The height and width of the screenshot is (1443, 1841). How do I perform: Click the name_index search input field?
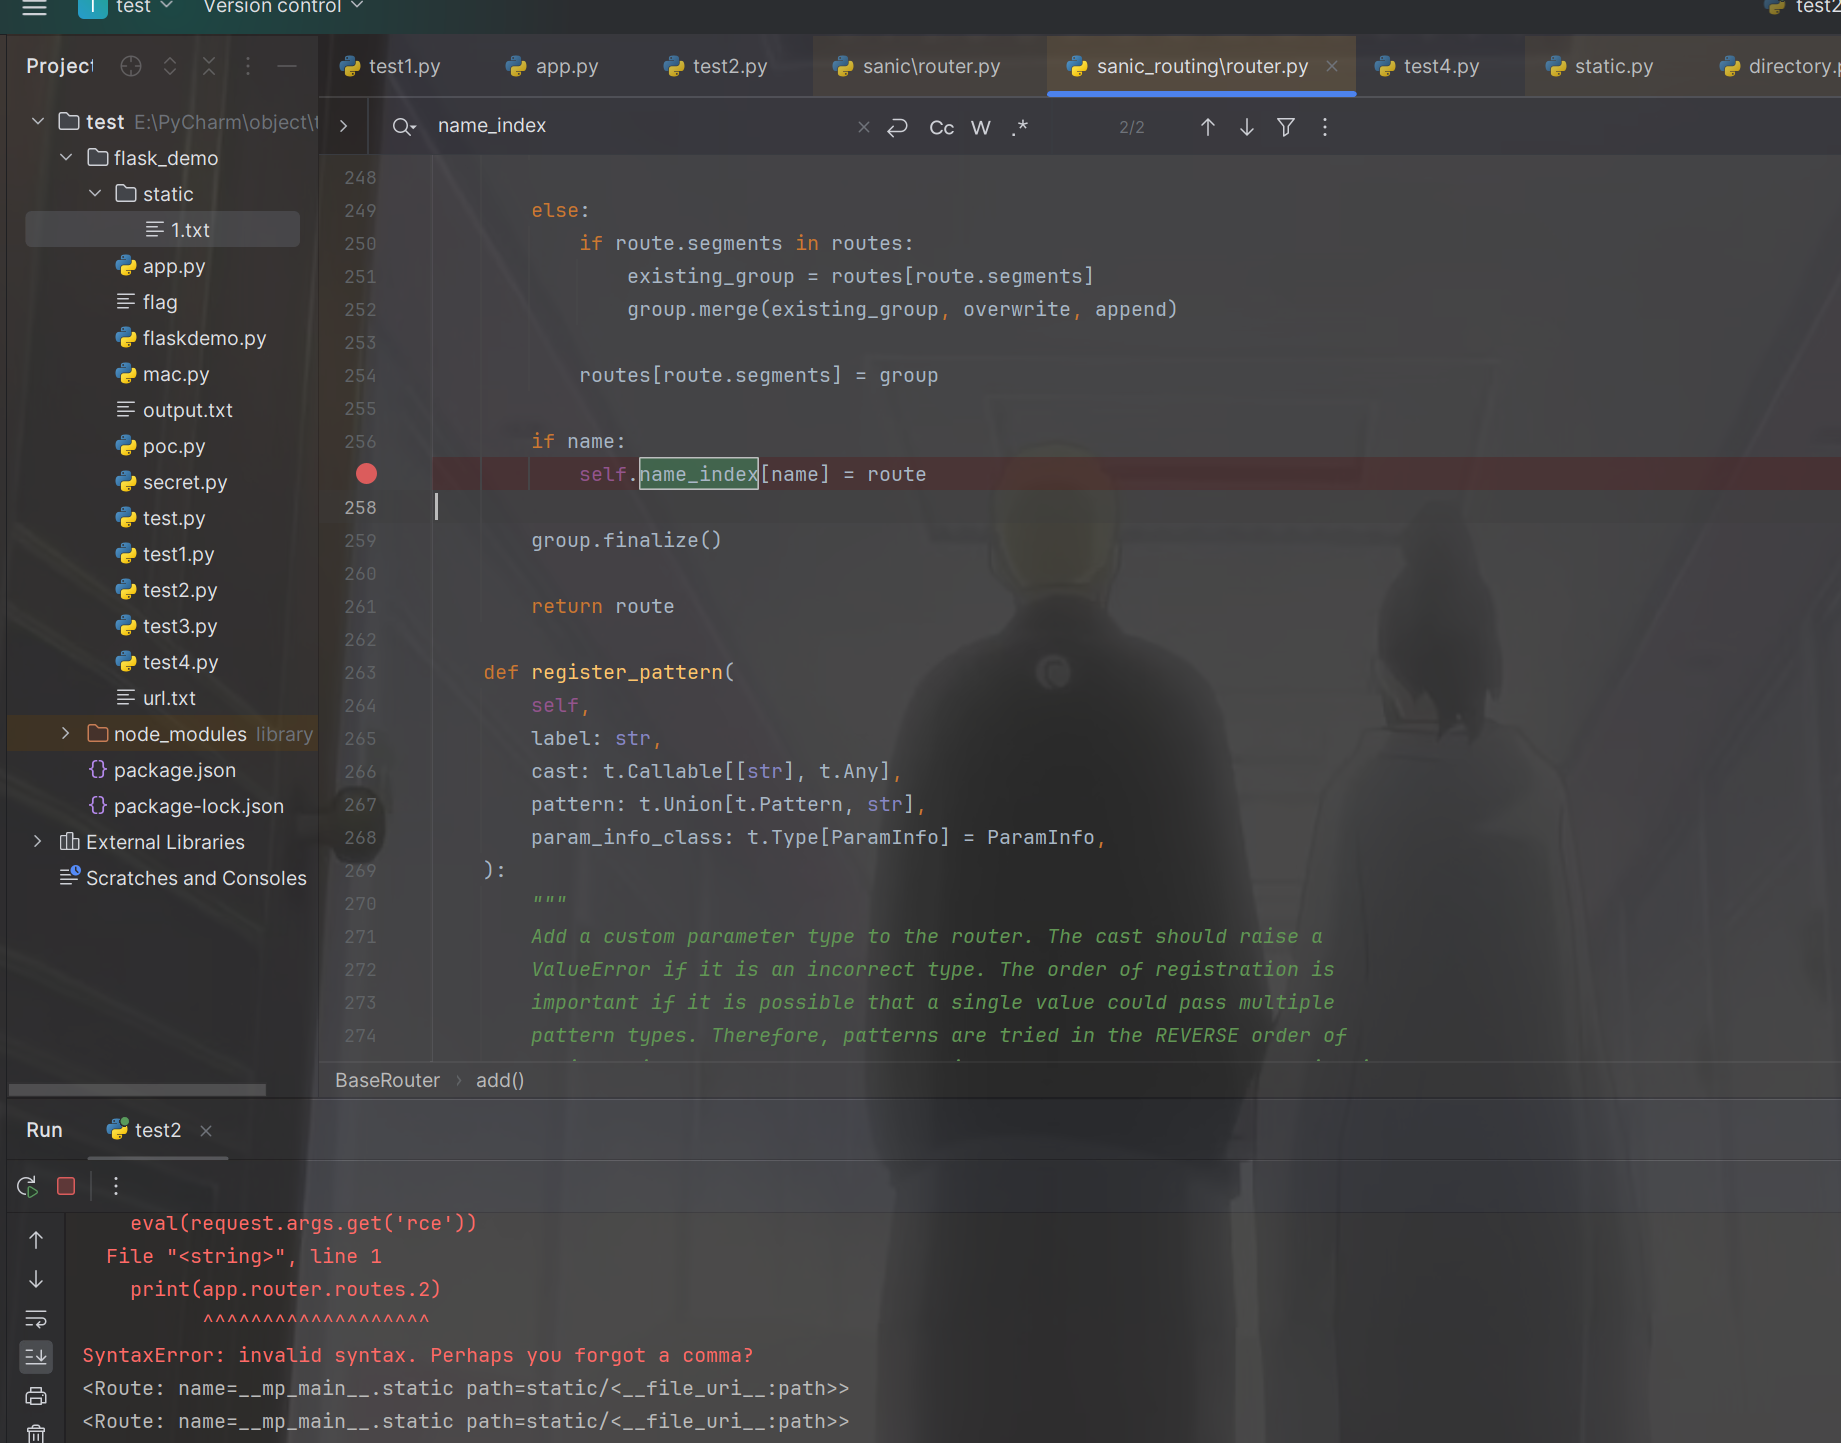pyautogui.click(x=640, y=126)
